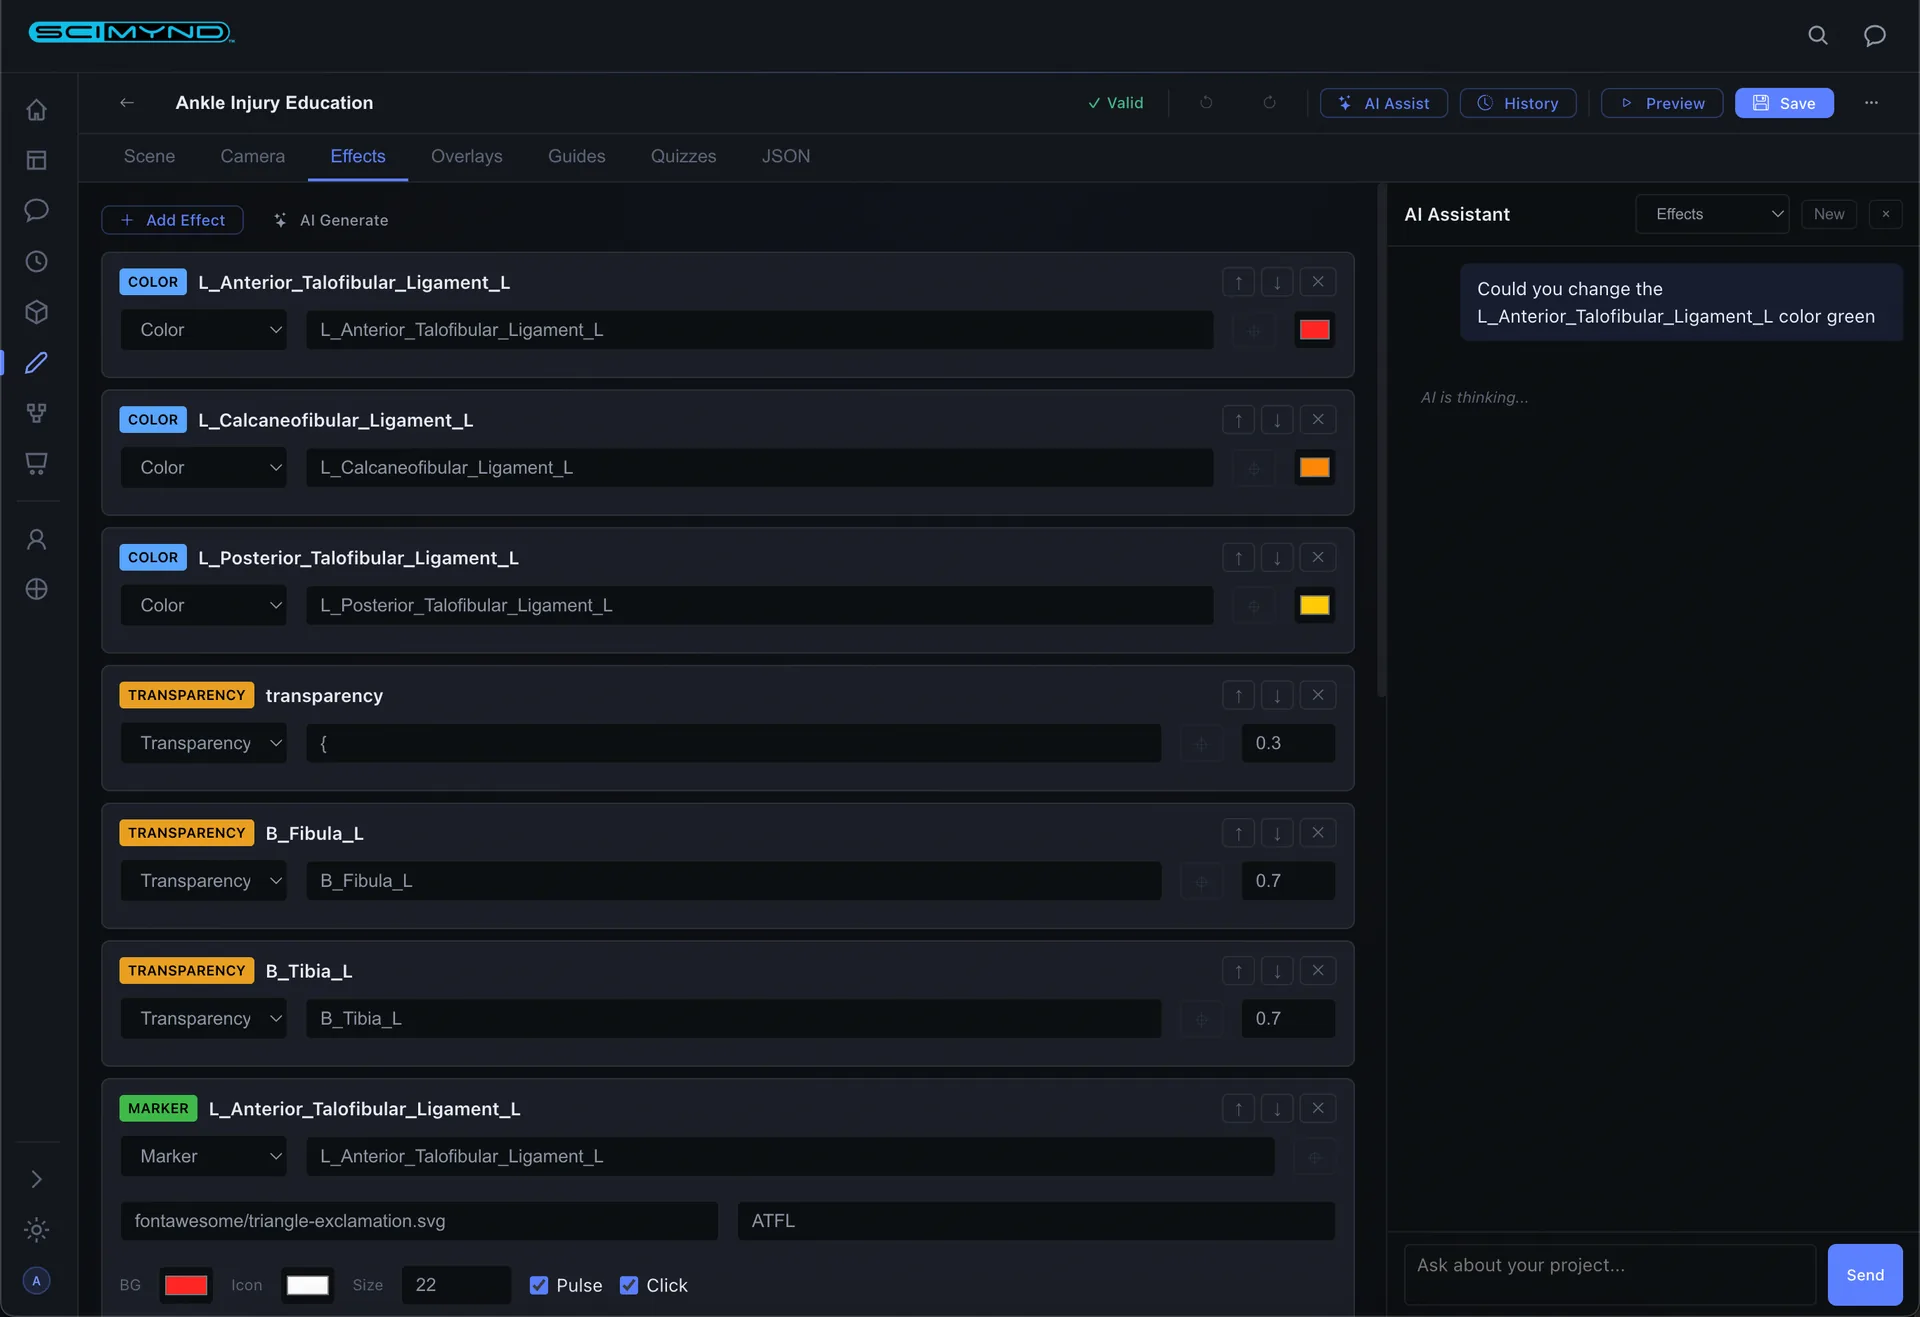Open the JSON tab

(x=786, y=156)
